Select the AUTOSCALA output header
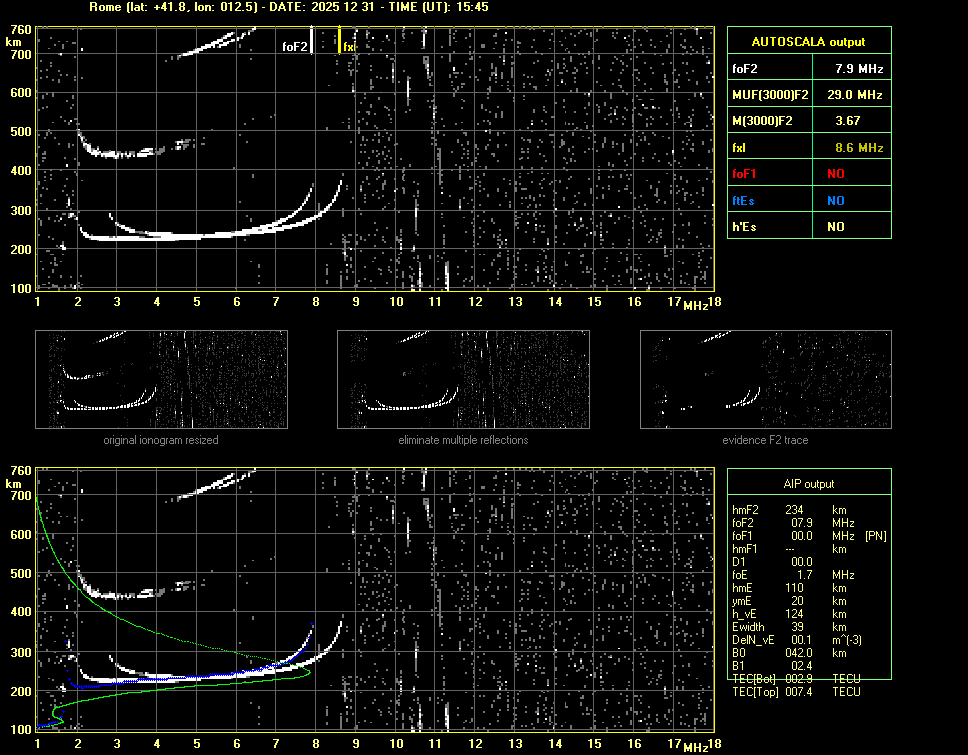 click(x=808, y=42)
